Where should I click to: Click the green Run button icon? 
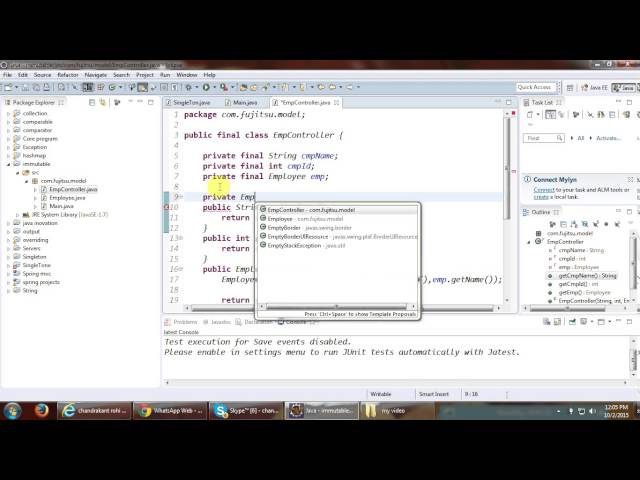click(206, 87)
